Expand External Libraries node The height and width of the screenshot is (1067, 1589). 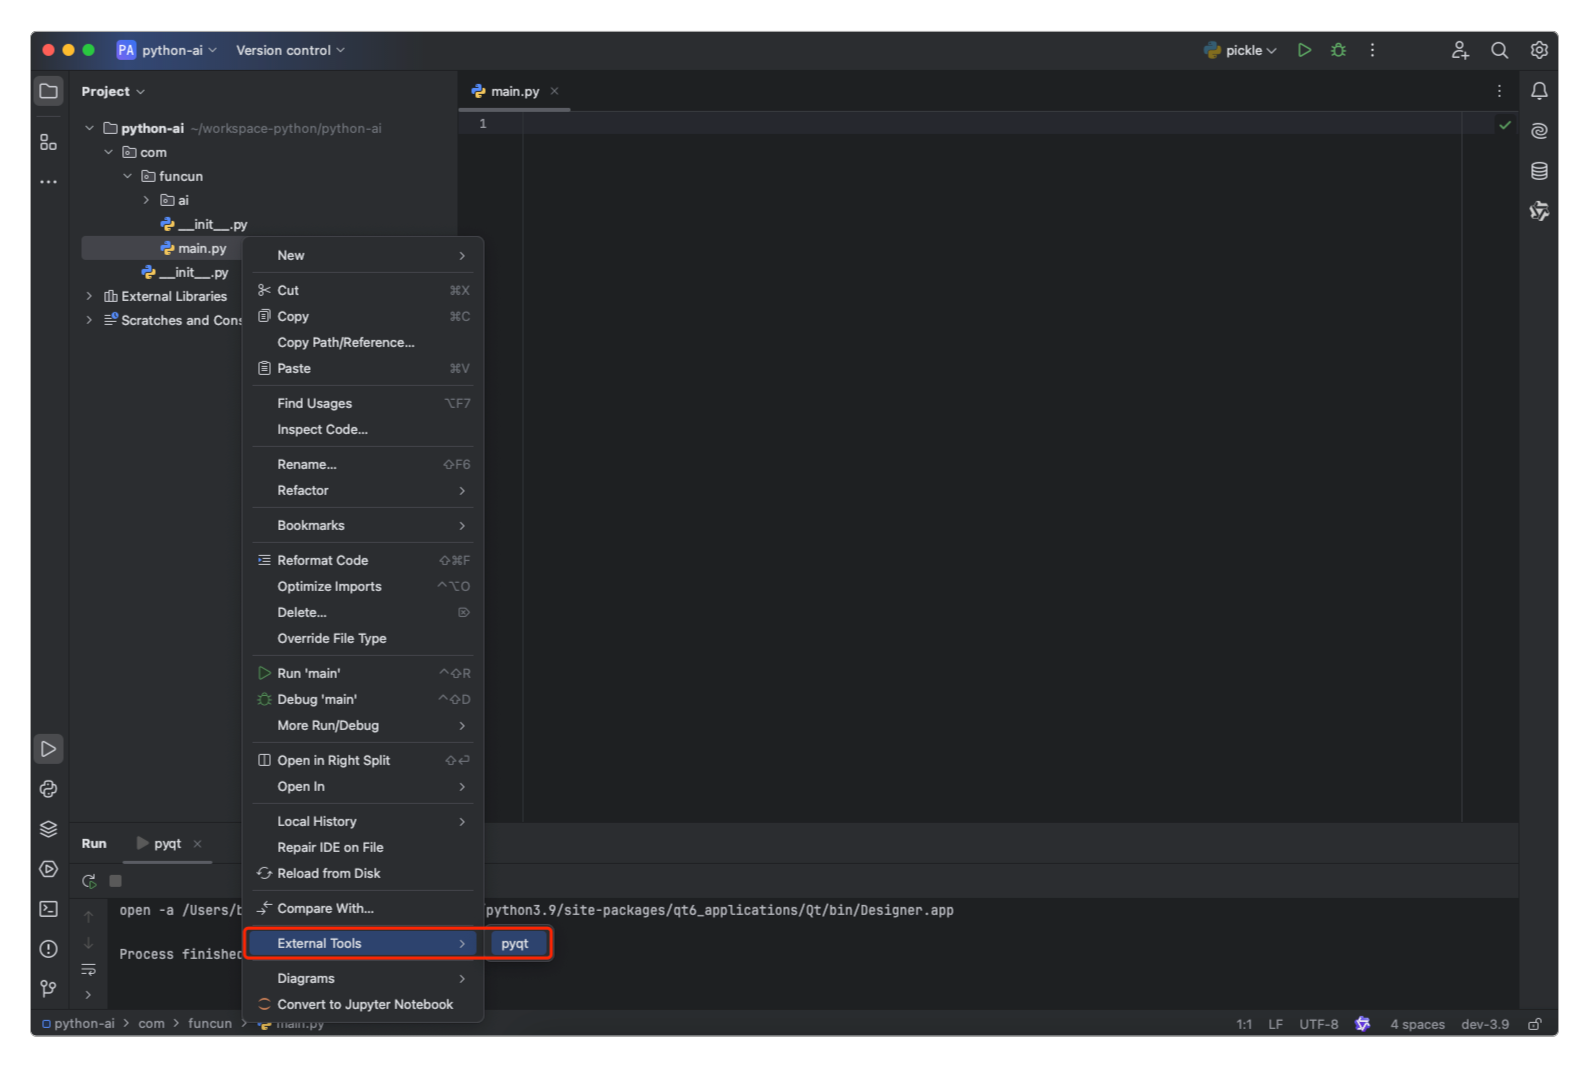click(89, 296)
